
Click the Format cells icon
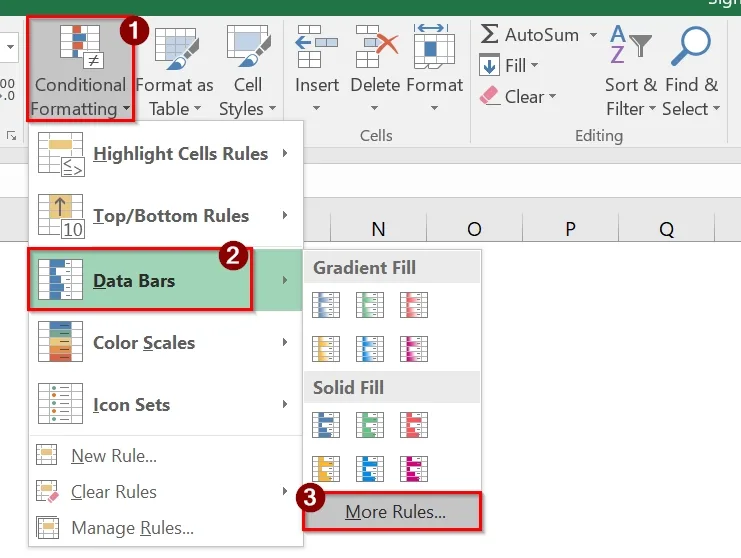(434, 46)
